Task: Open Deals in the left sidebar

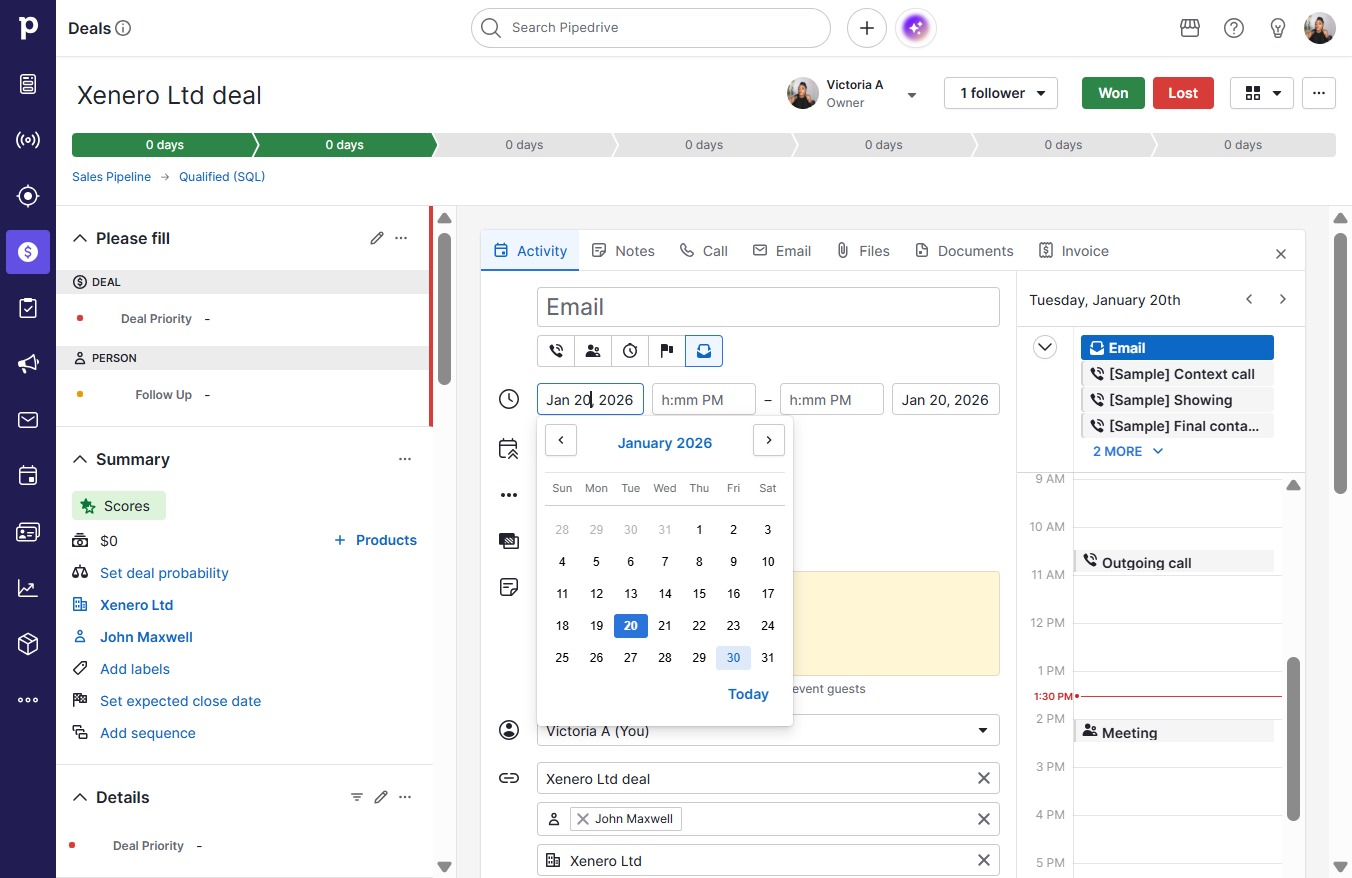Action: tap(28, 252)
